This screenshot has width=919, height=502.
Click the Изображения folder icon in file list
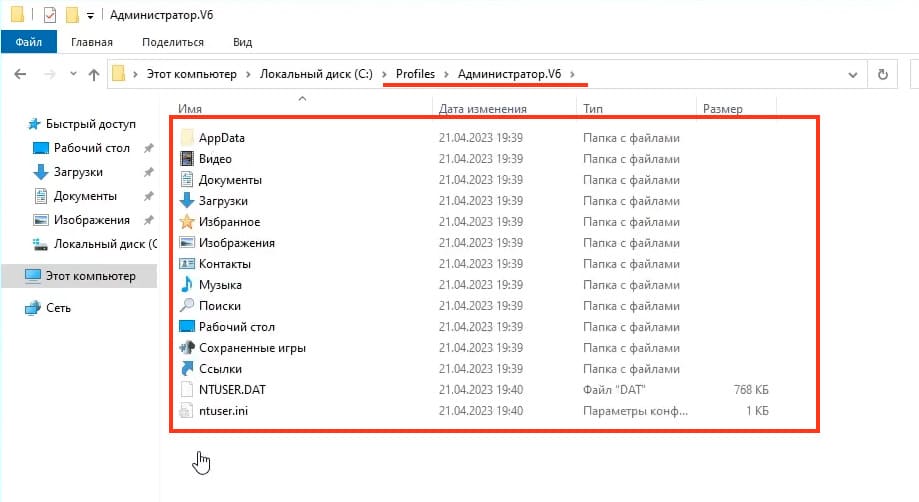pos(187,243)
